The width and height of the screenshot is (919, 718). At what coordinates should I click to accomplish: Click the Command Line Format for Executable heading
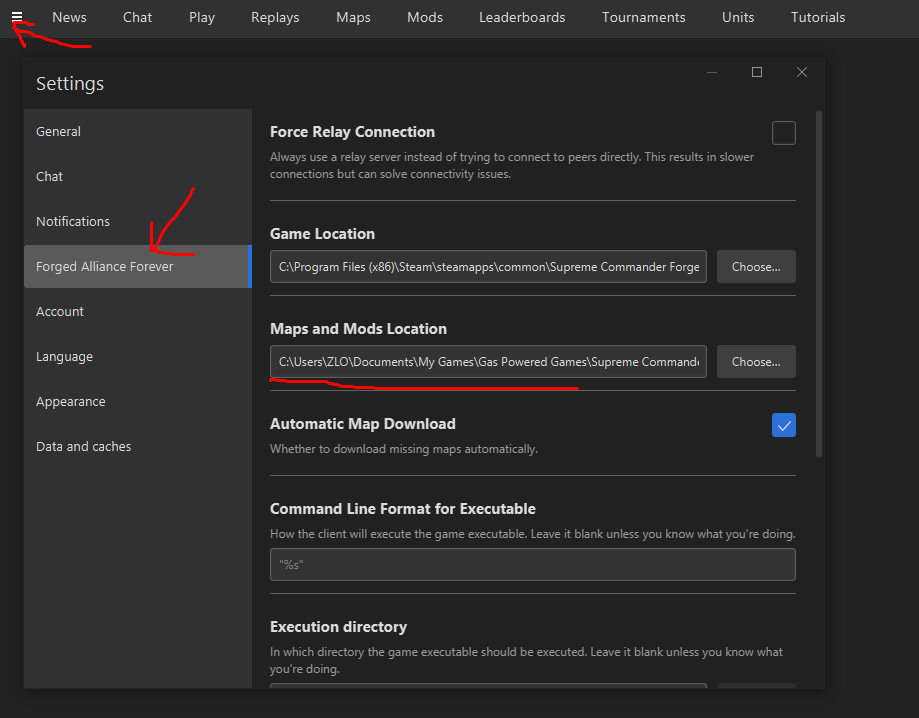403,509
